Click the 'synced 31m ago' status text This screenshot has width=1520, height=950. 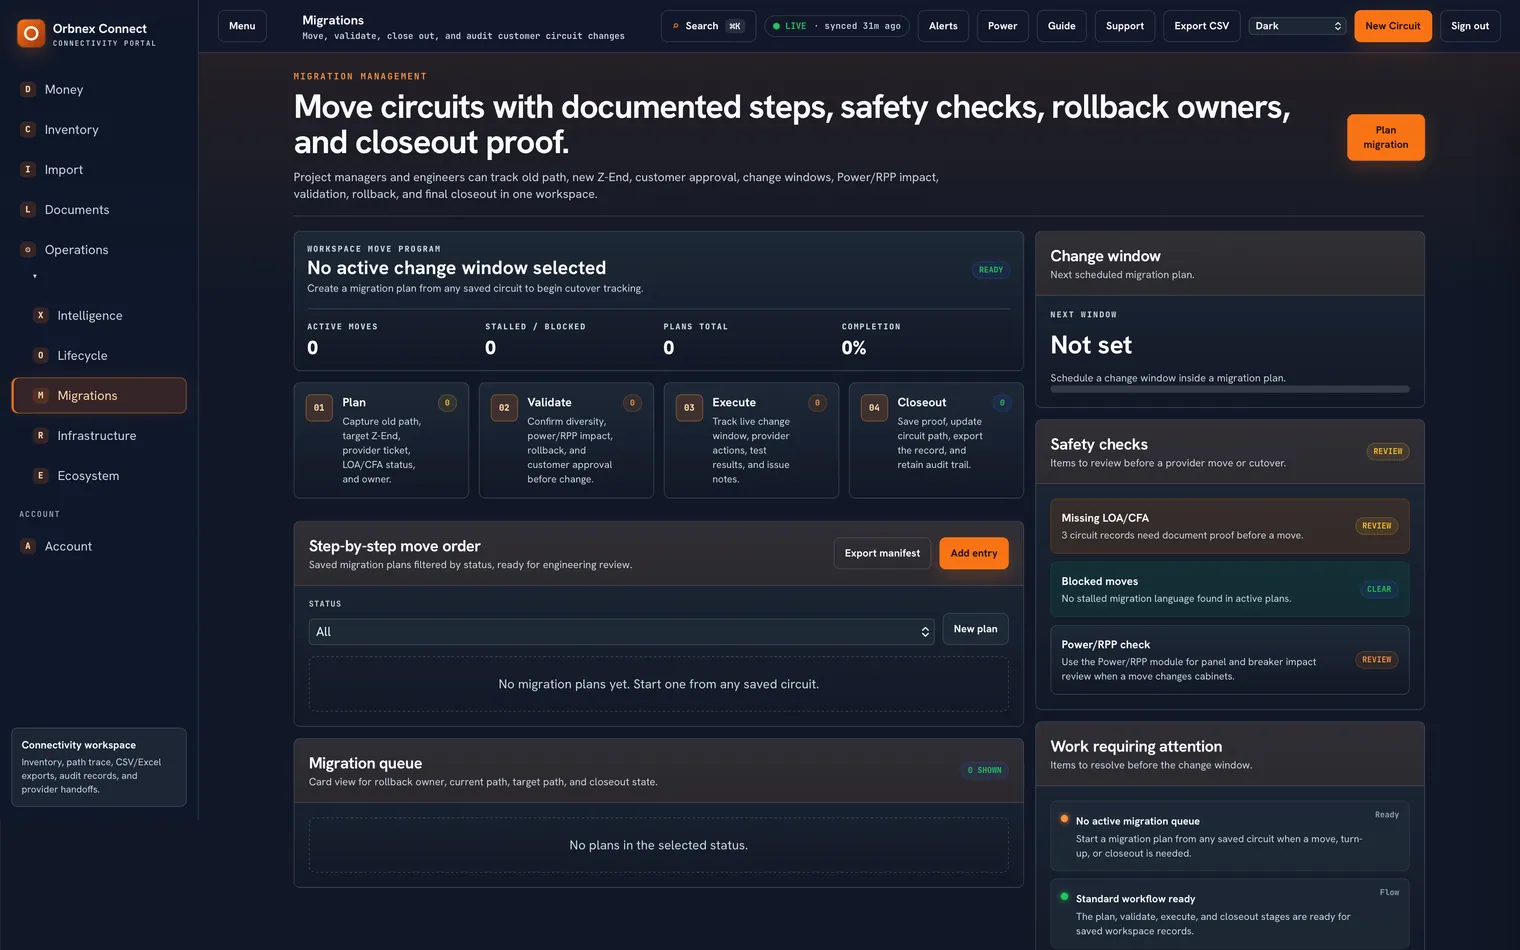point(862,26)
